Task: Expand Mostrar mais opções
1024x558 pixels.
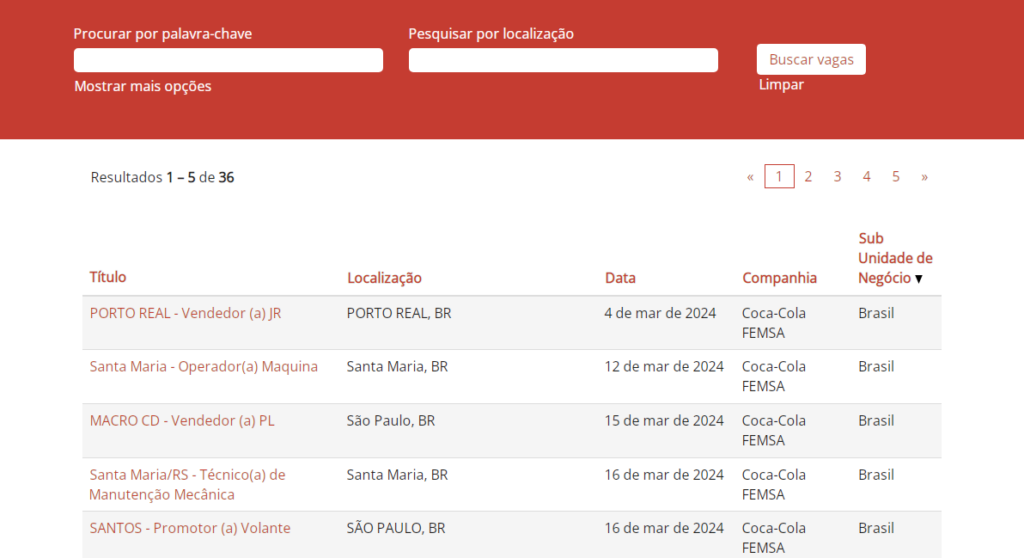Action: click(142, 86)
